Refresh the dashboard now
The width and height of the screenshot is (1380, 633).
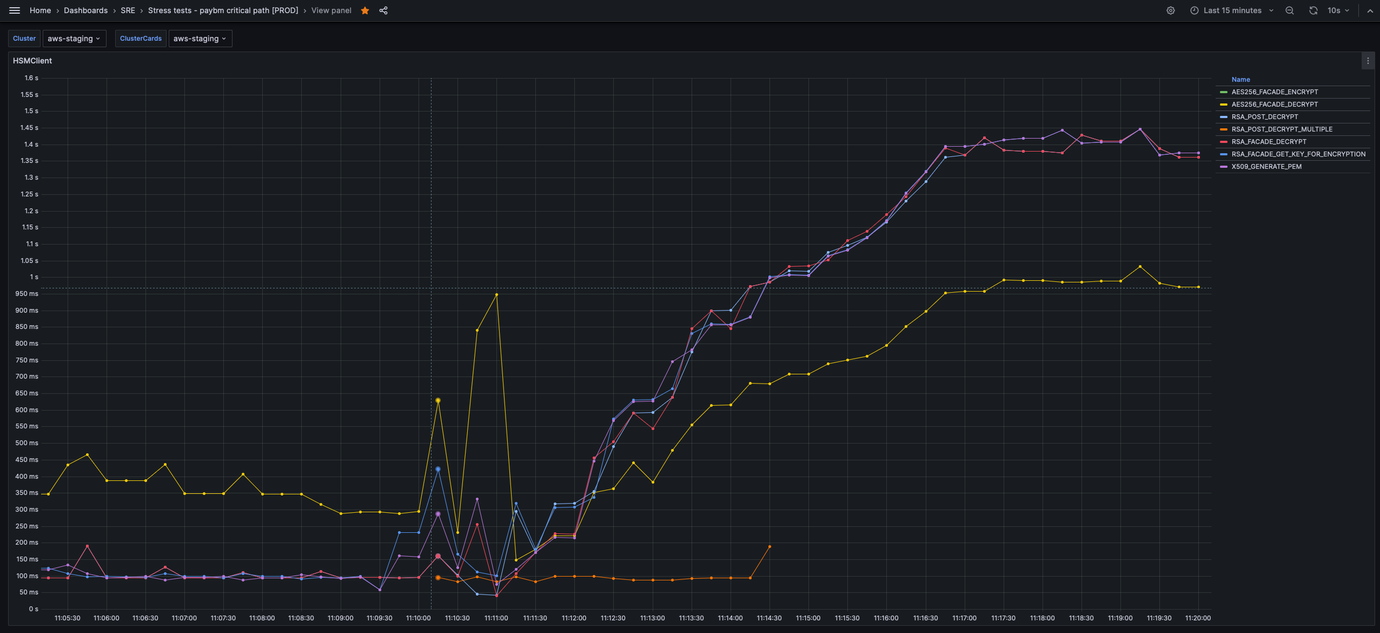pyautogui.click(x=1313, y=10)
